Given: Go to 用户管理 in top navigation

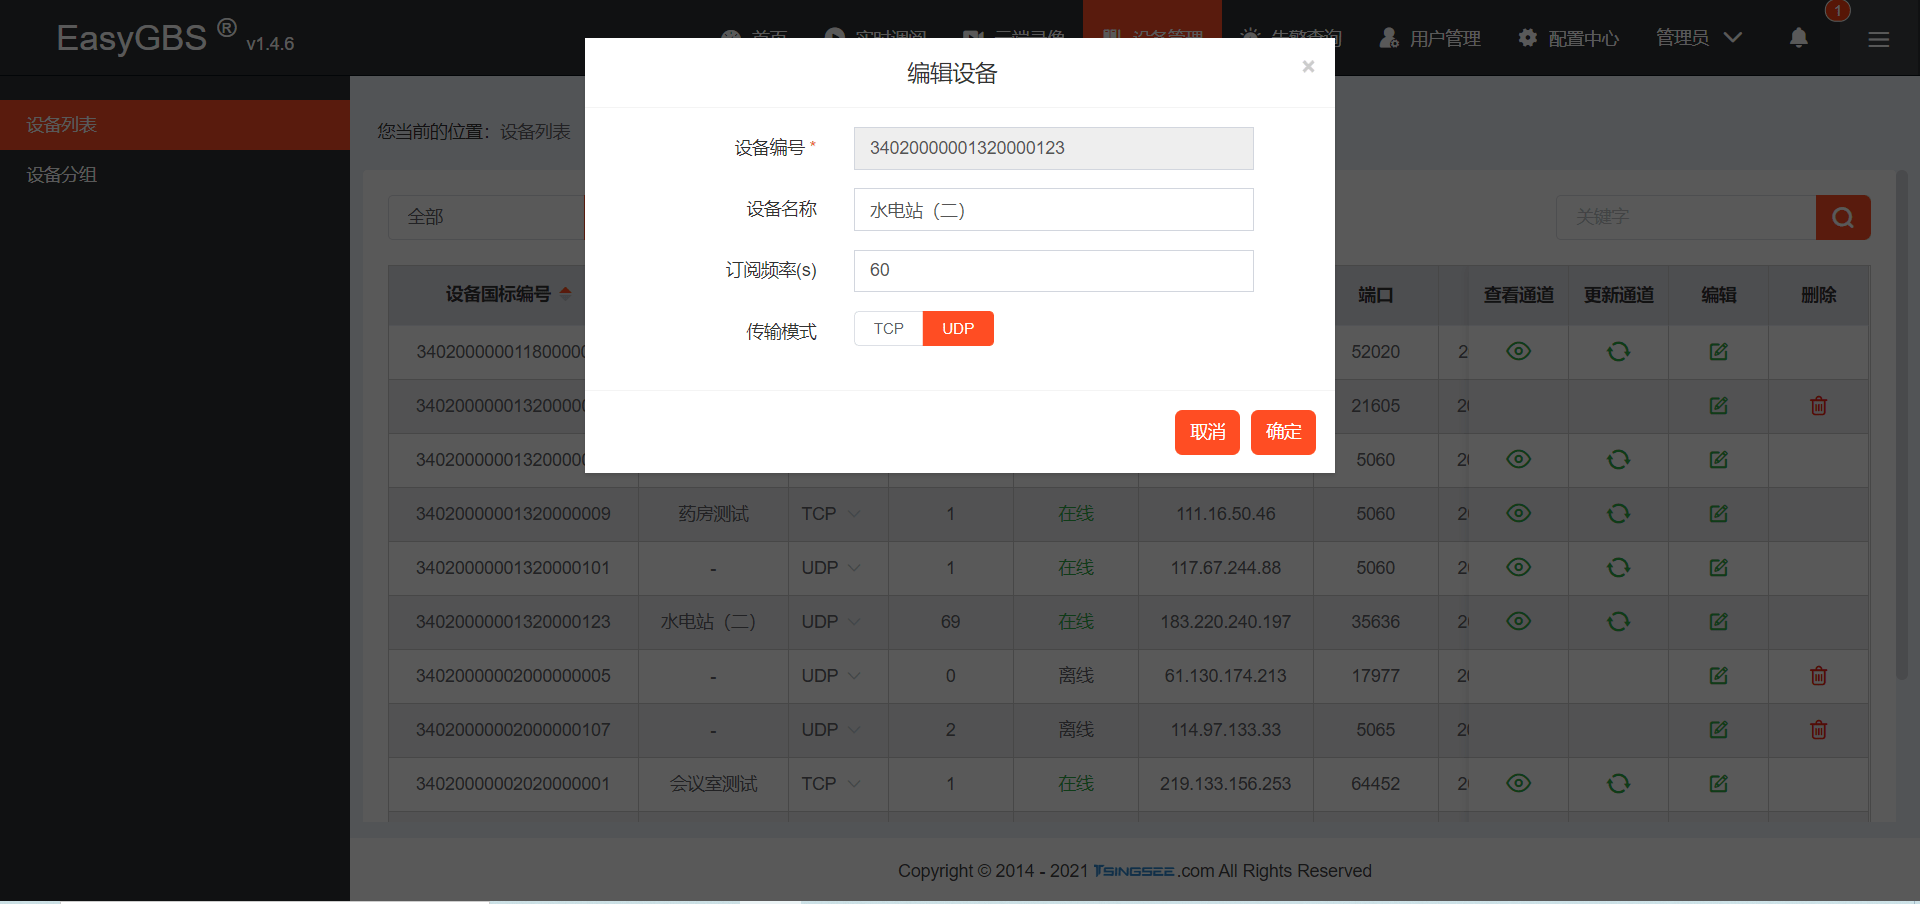Looking at the screenshot, I should tap(1430, 38).
